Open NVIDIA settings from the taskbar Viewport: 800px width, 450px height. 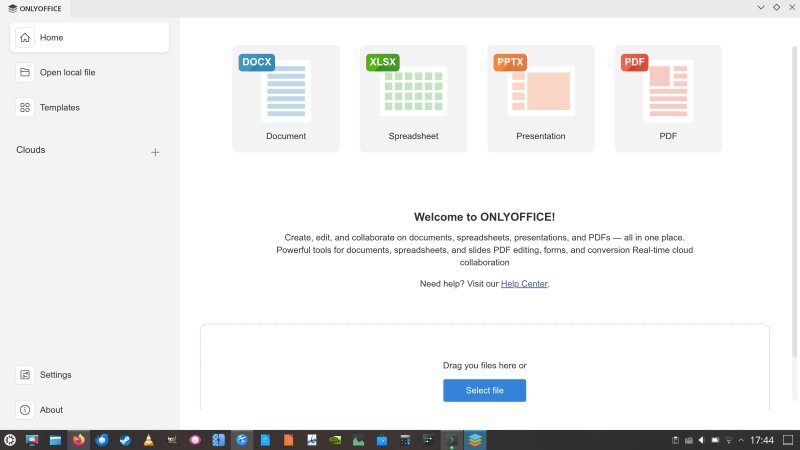pos(335,440)
